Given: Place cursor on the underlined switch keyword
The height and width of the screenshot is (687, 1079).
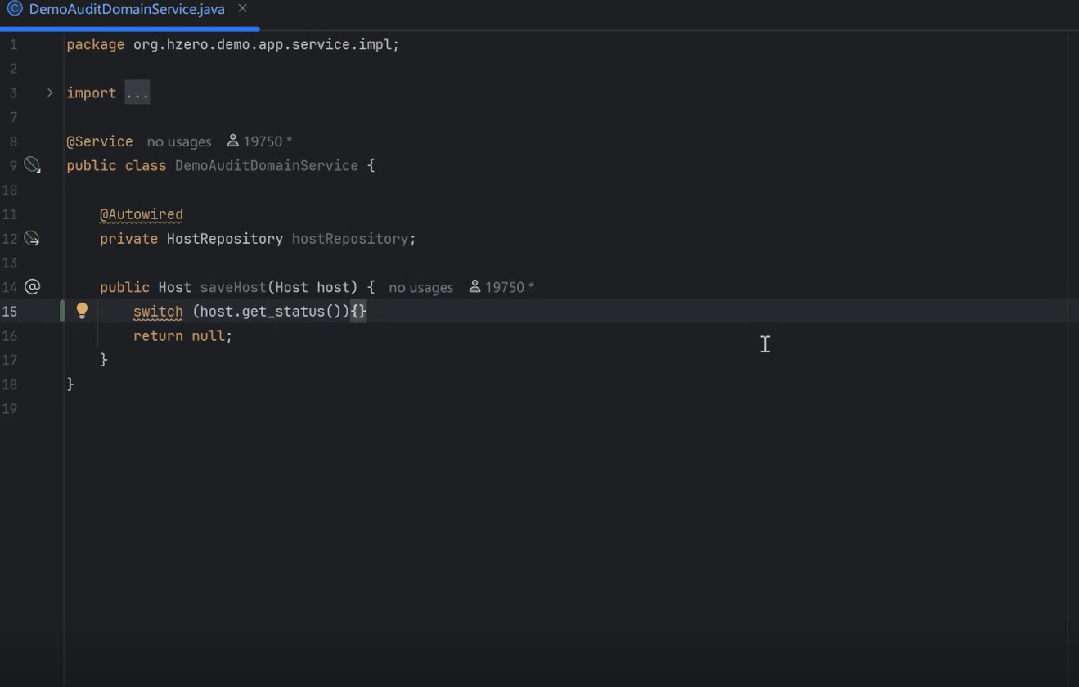Looking at the screenshot, I should coord(158,312).
